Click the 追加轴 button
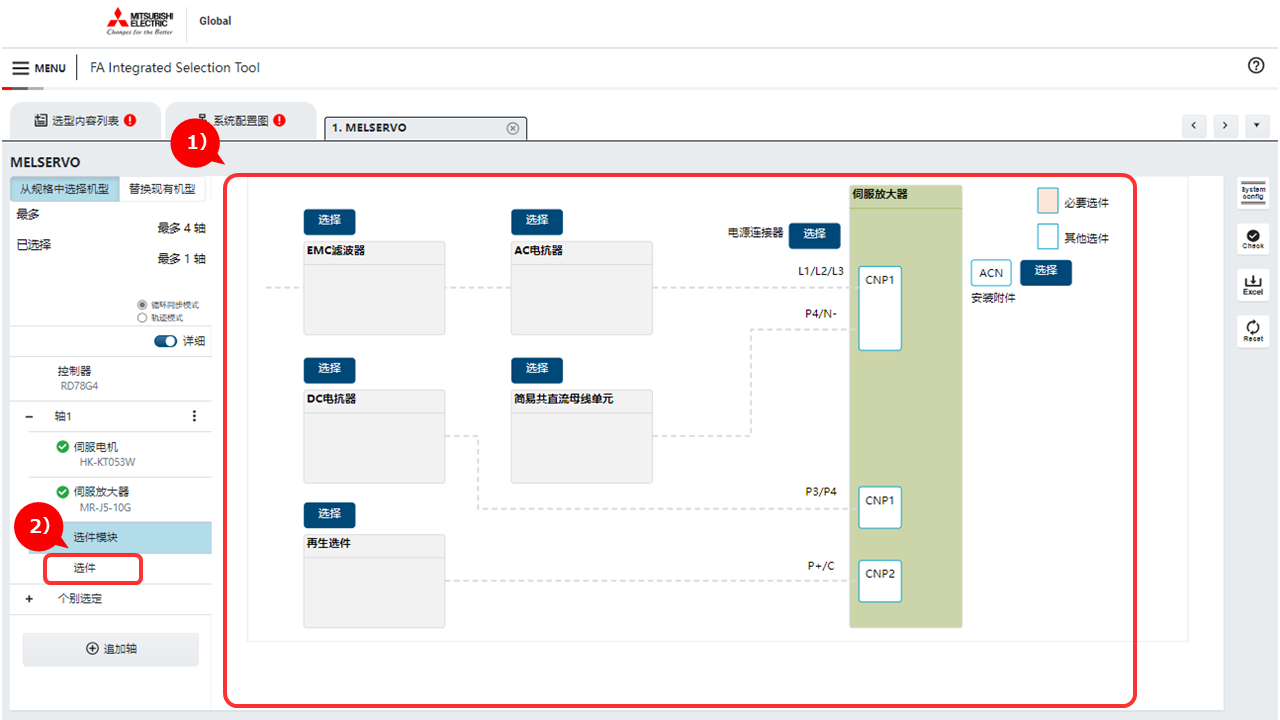 pyautogui.click(x=111, y=649)
